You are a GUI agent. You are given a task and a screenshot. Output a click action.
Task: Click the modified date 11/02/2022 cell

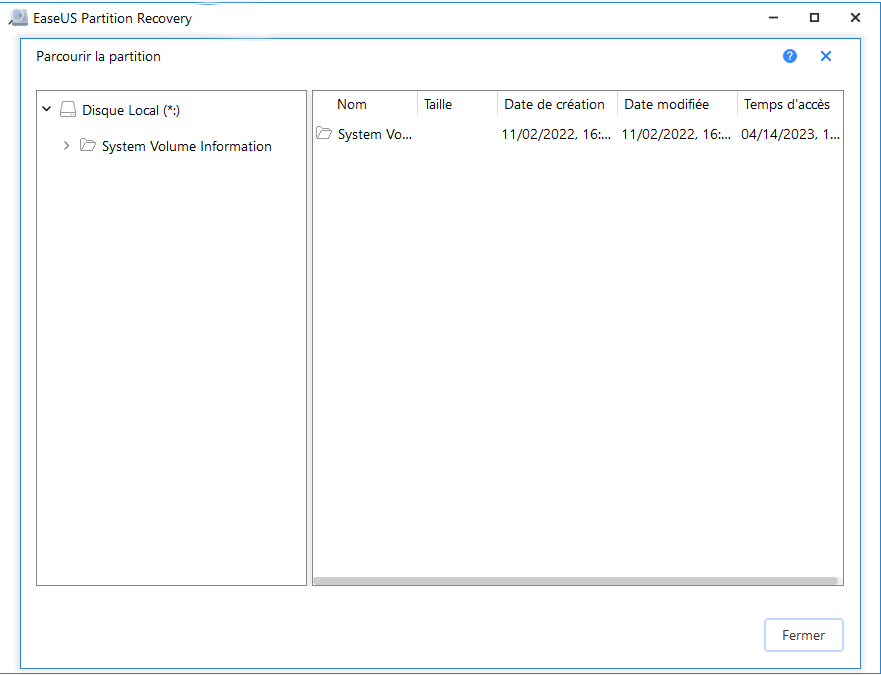[x=676, y=134]
